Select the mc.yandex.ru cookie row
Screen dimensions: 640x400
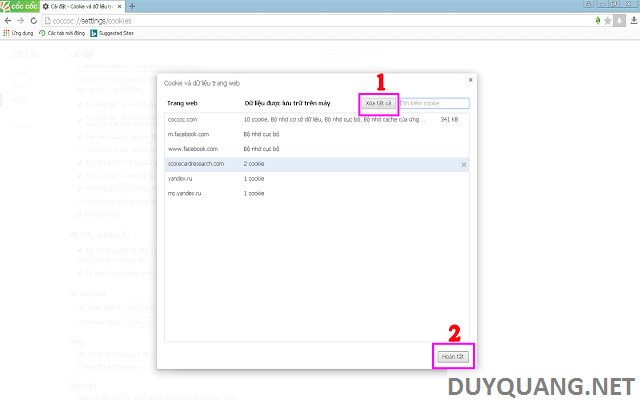[317, 193]
